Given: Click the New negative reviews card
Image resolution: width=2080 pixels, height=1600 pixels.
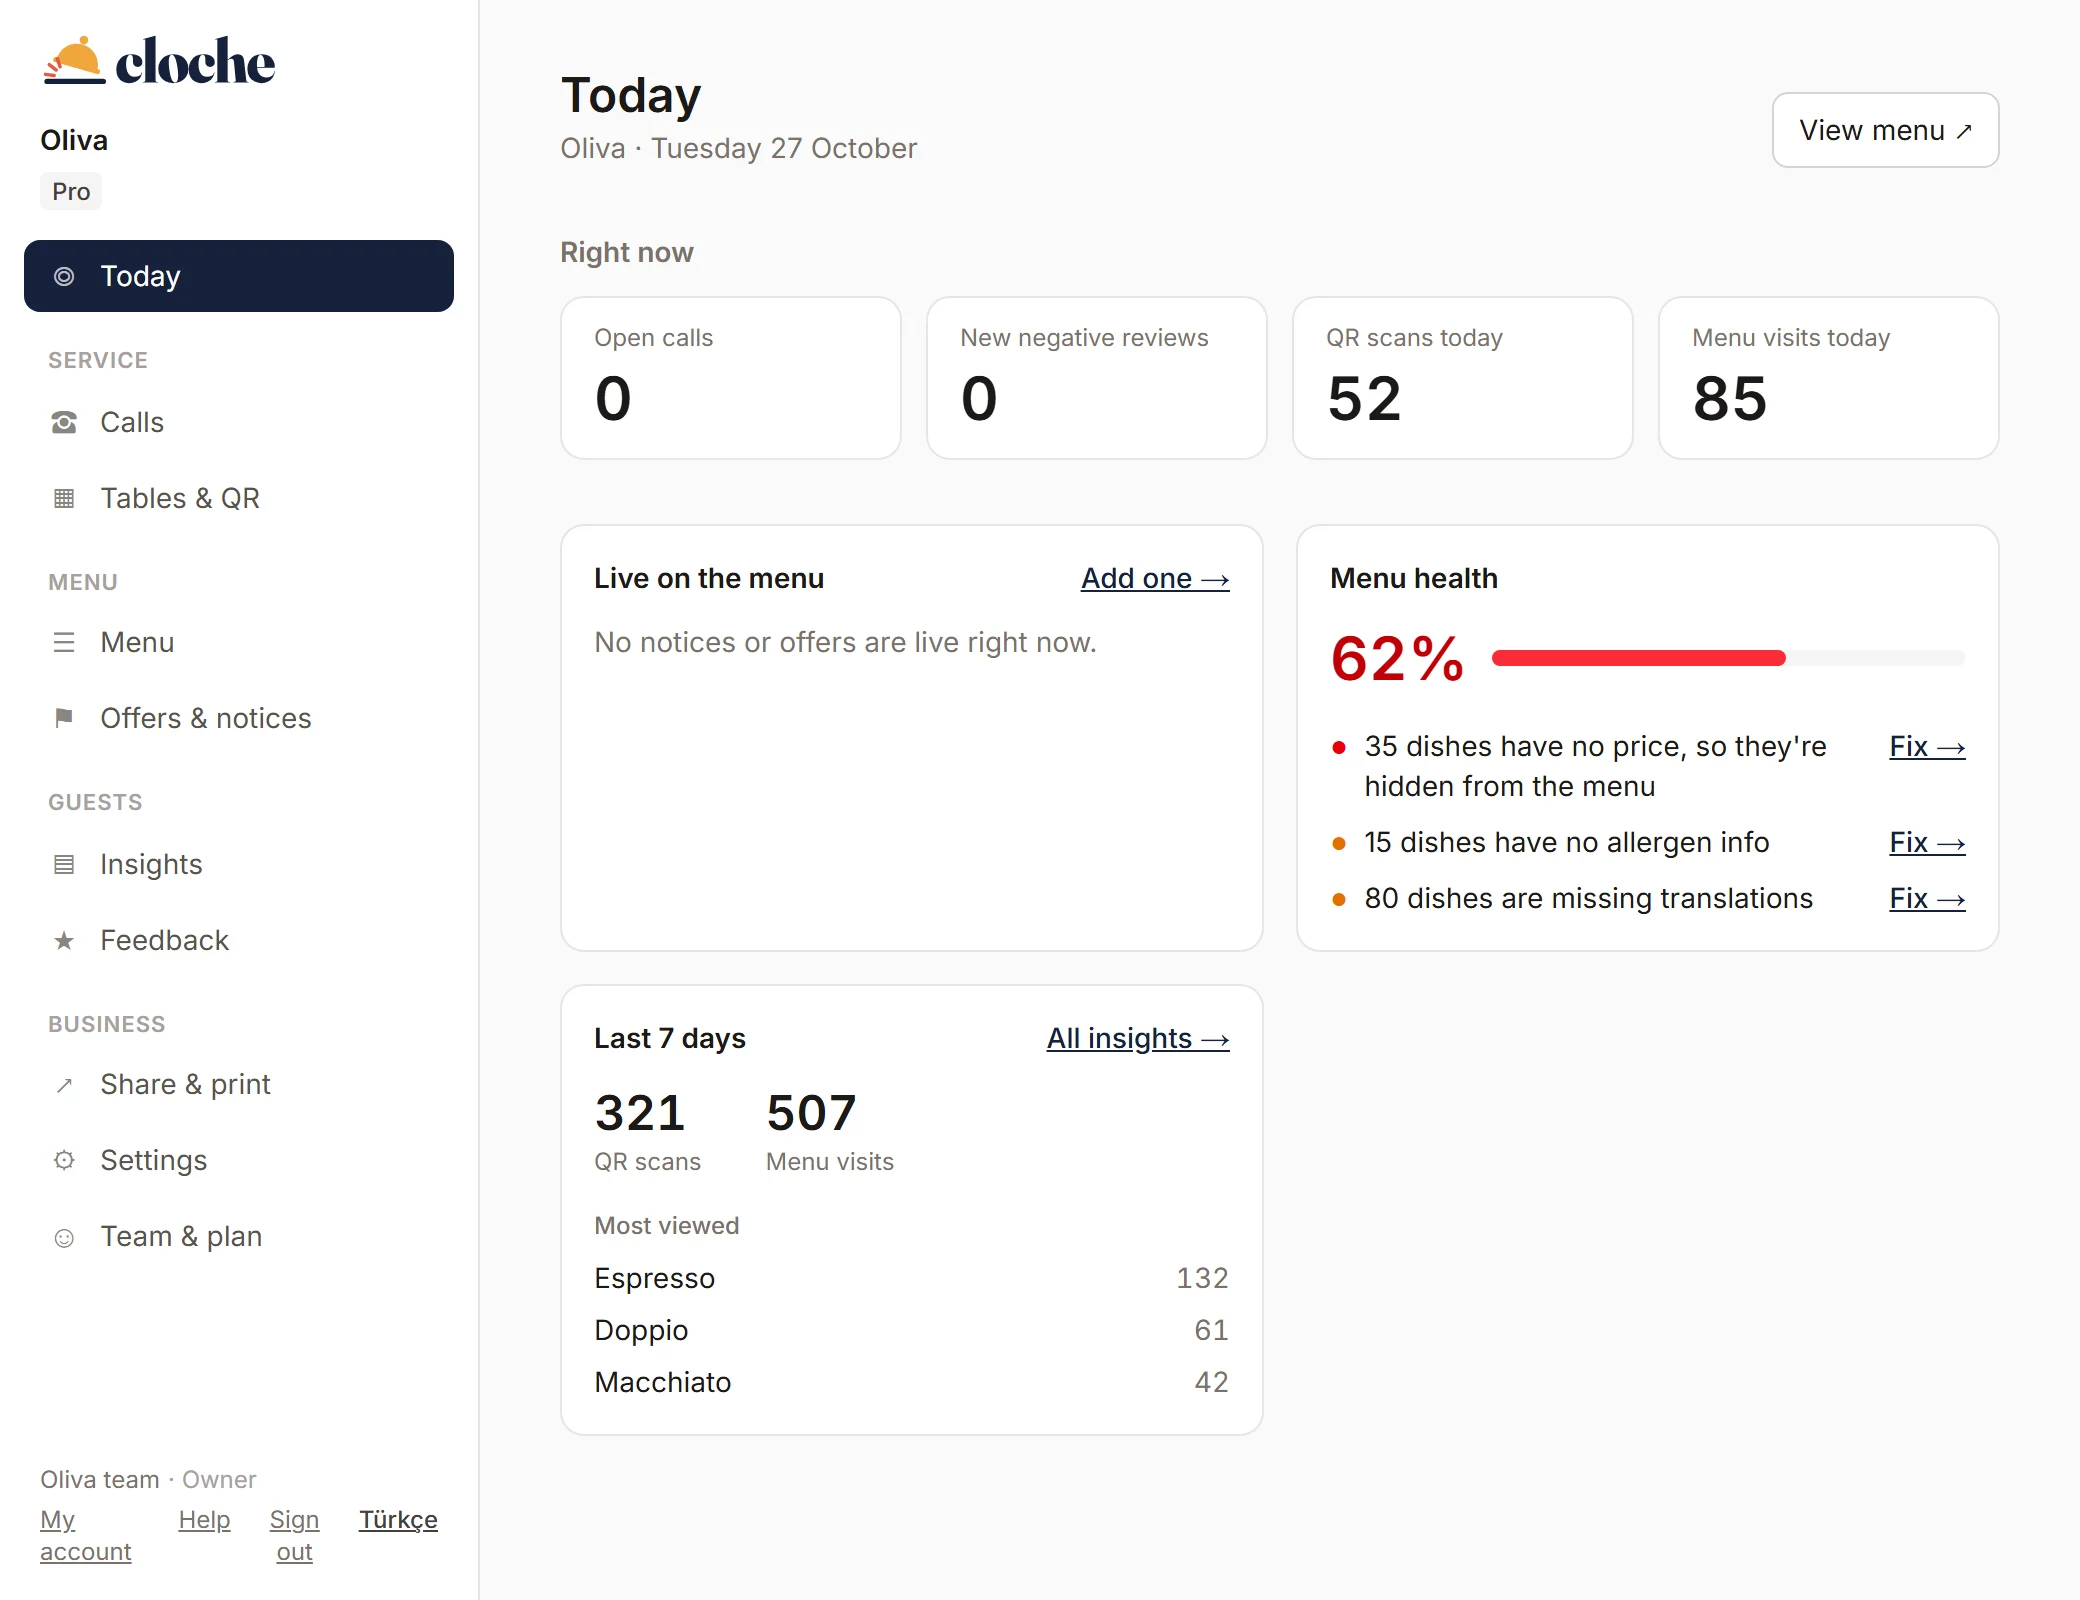Looking at the screenshot, I should (1097, 378).
